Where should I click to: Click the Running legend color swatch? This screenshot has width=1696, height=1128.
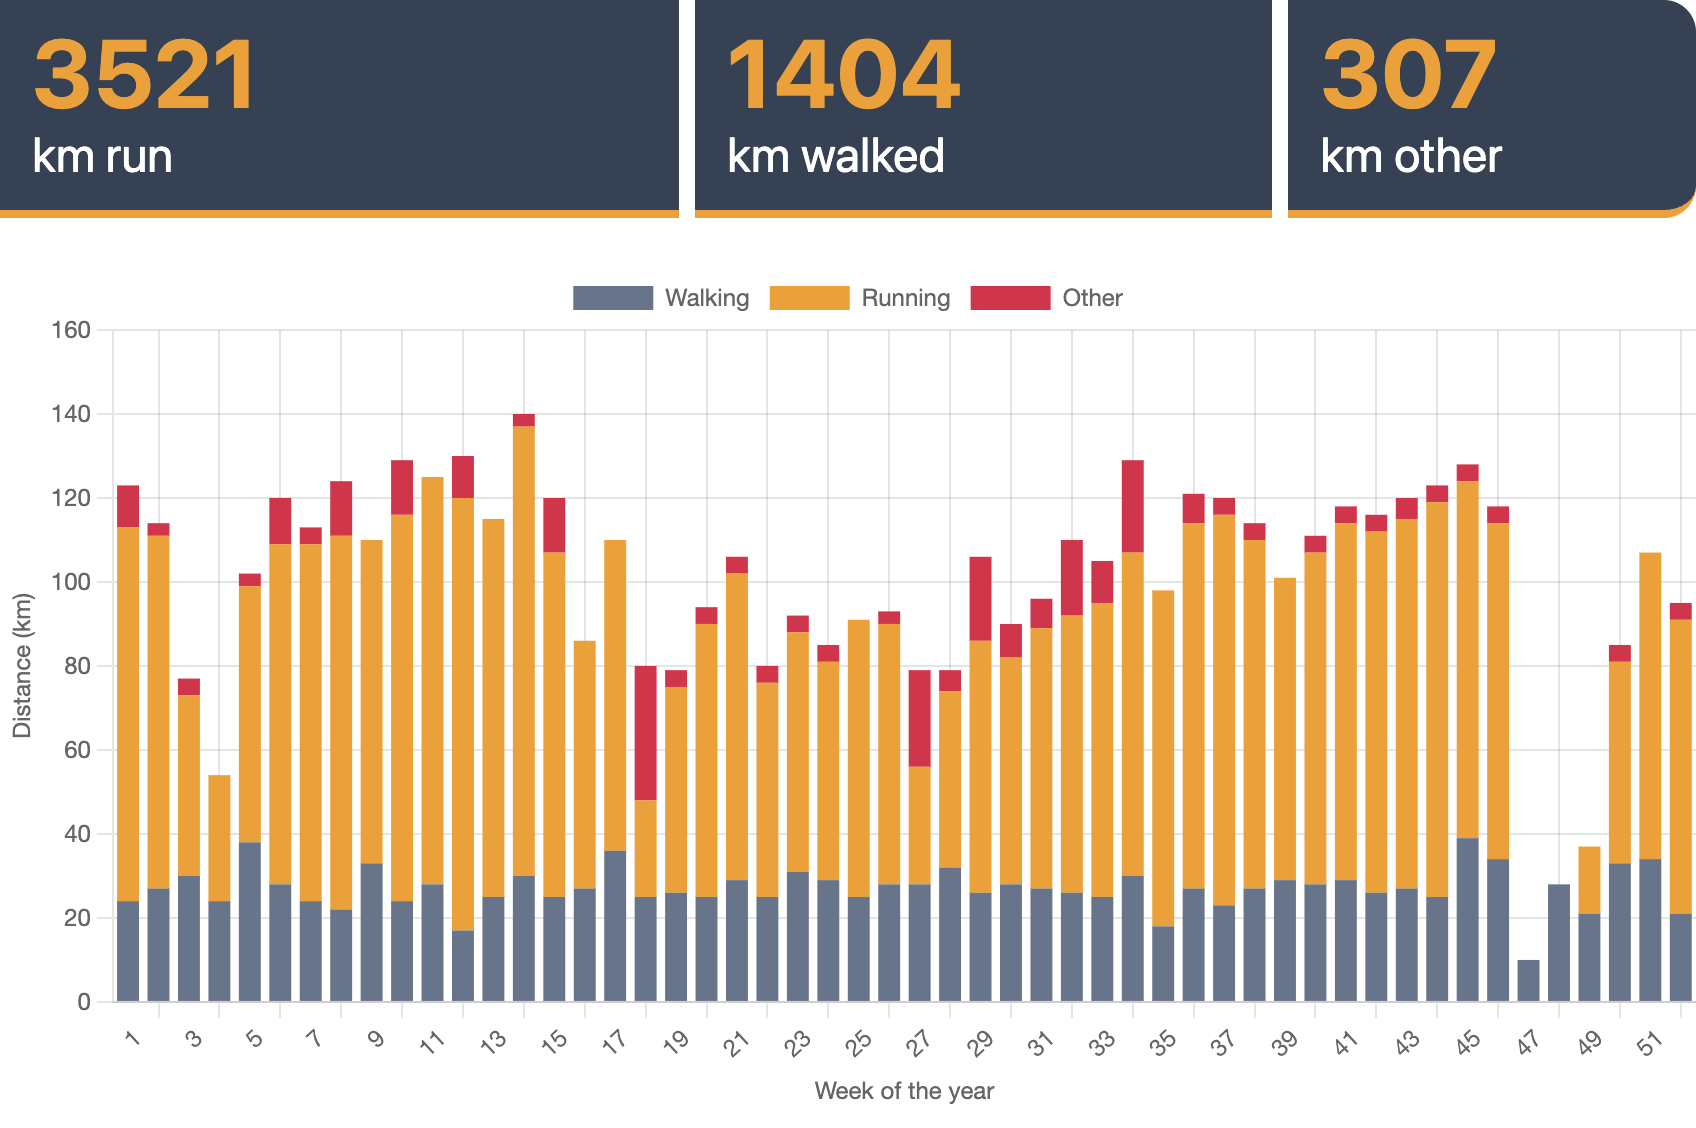pyautogui.click(x=808, y=297)
